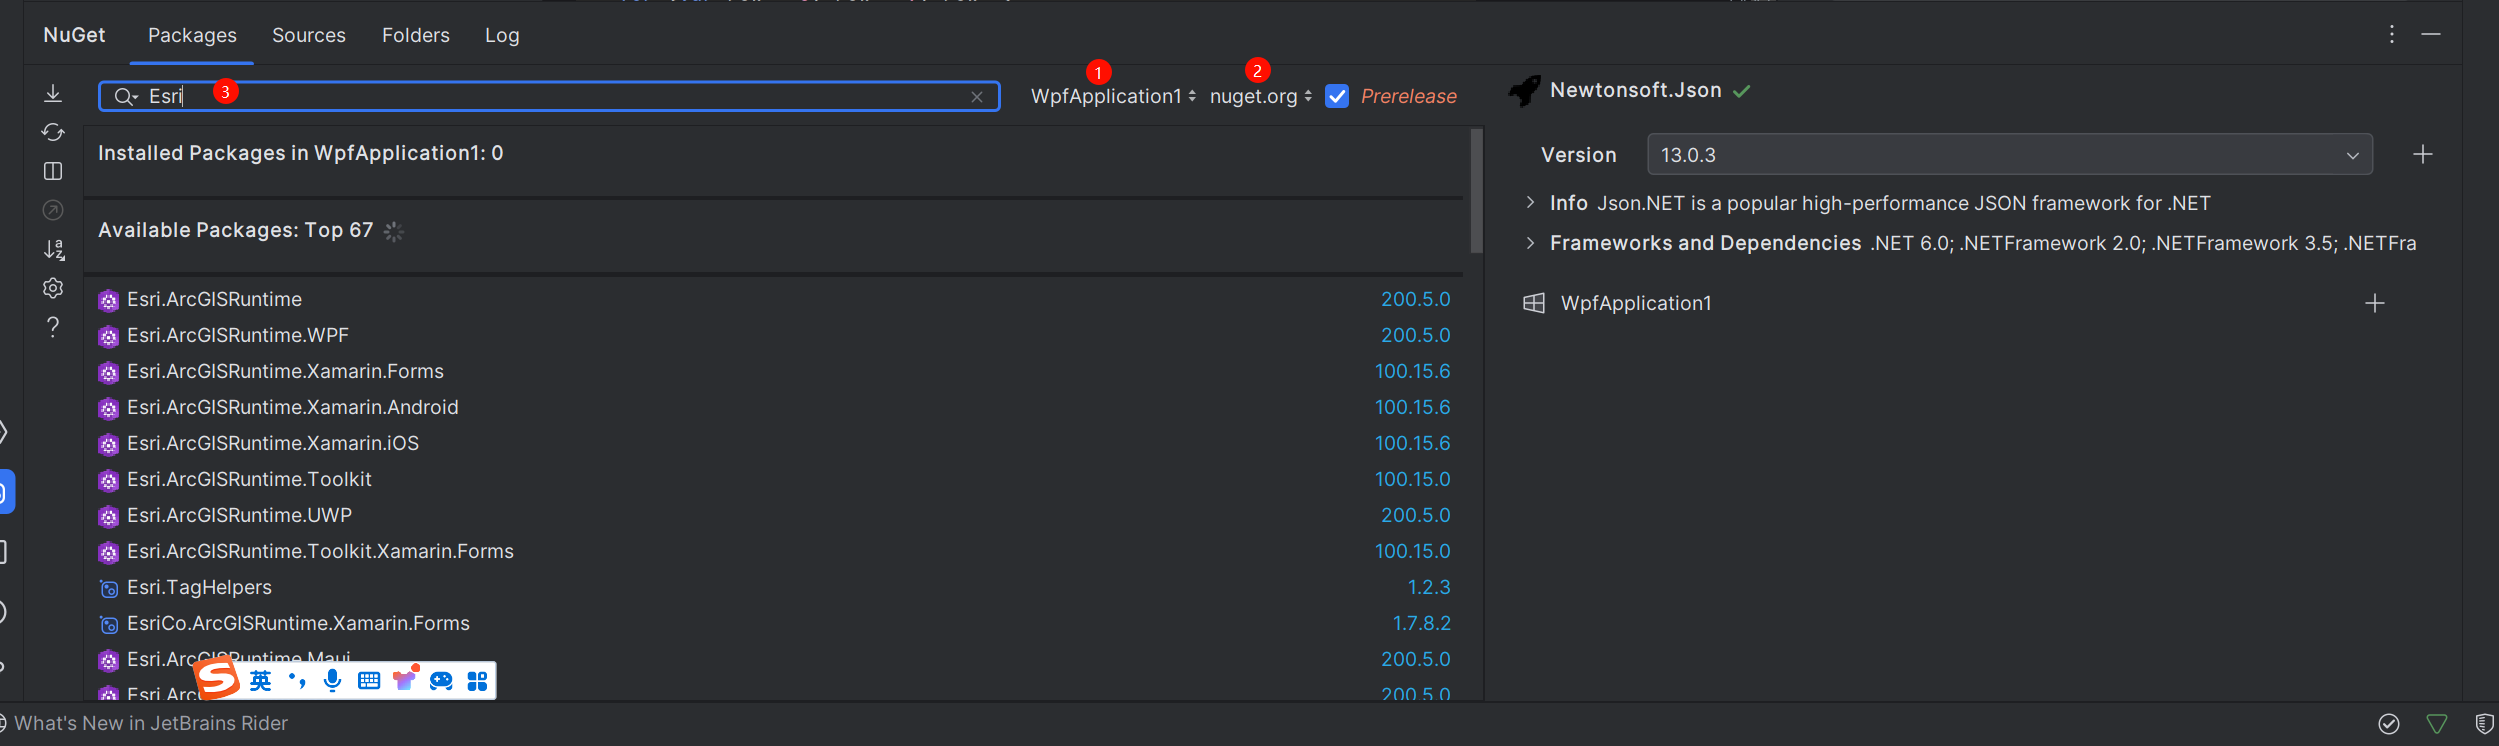Switch to the Log tab
The height and width of the screenshot is (746, 2499).
point(502,35)
